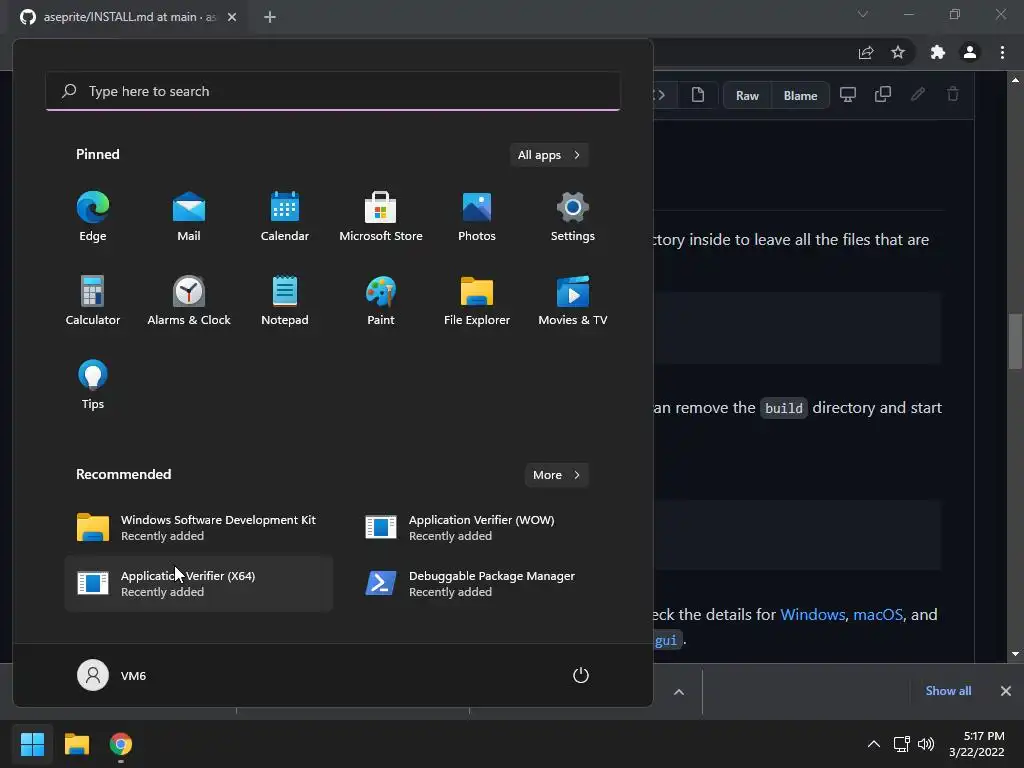
Task: Open a new Chrome tab
Action: tap(270, 17)
